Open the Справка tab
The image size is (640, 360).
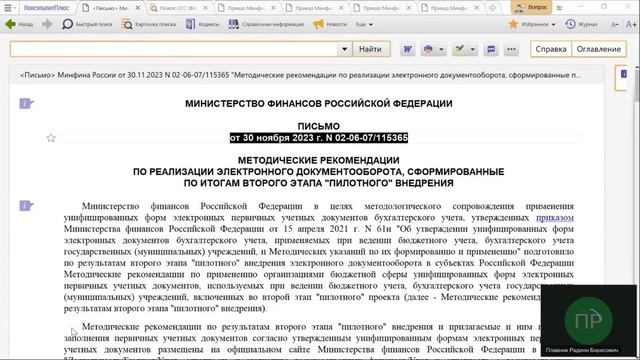pyautogui.click(x=551, y=49)
